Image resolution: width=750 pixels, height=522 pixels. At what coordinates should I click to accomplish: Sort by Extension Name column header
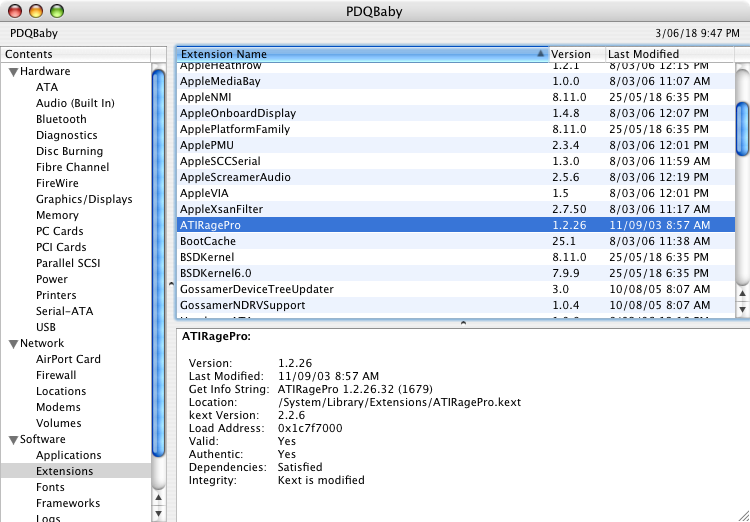coord(363,54)
